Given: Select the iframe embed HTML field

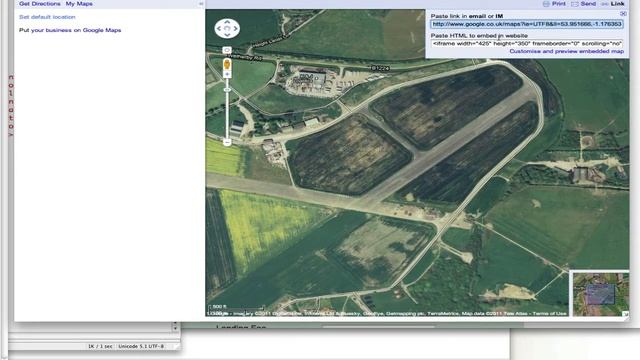Looking at the screenshot, I should 527,43.
